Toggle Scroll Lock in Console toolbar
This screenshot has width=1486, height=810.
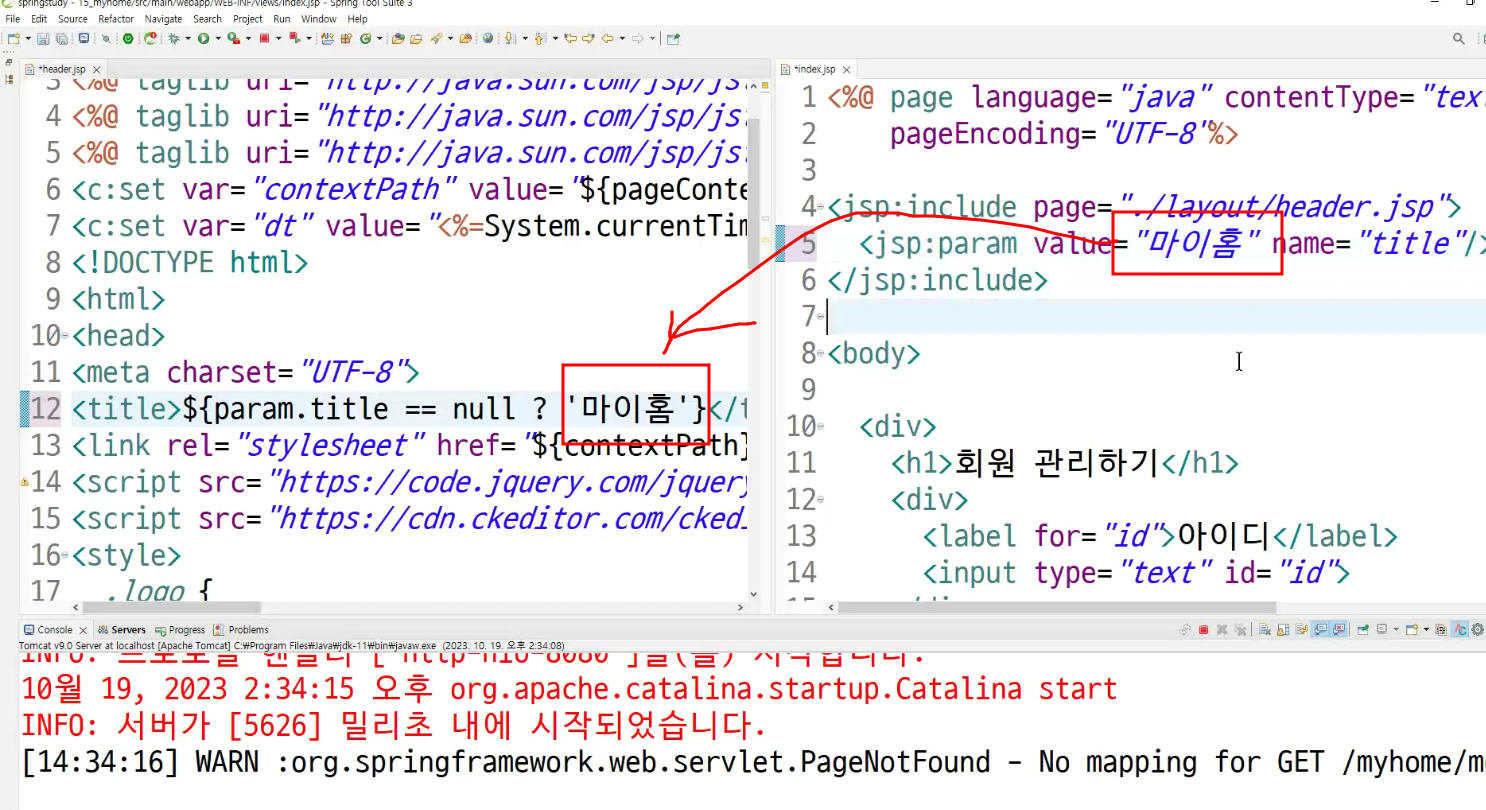[1283, 630]
